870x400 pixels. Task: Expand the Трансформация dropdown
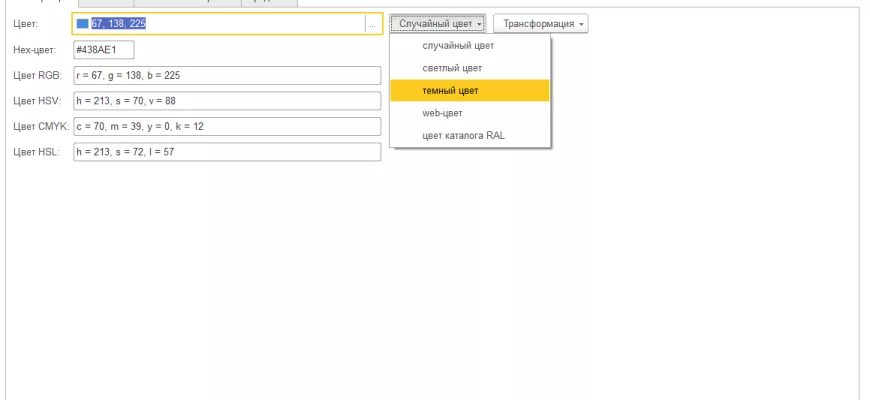tap(540, 23)
